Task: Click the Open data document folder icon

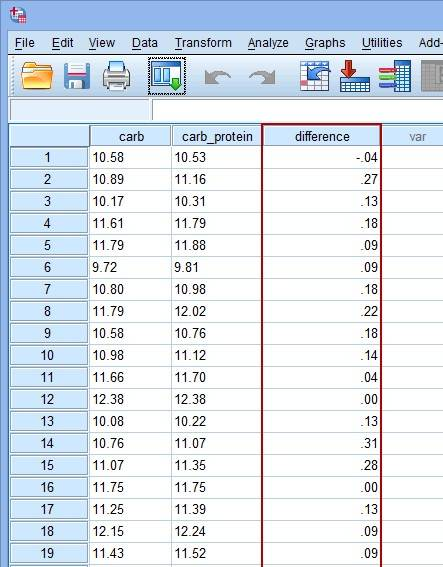Action: [x=37, y=76]
